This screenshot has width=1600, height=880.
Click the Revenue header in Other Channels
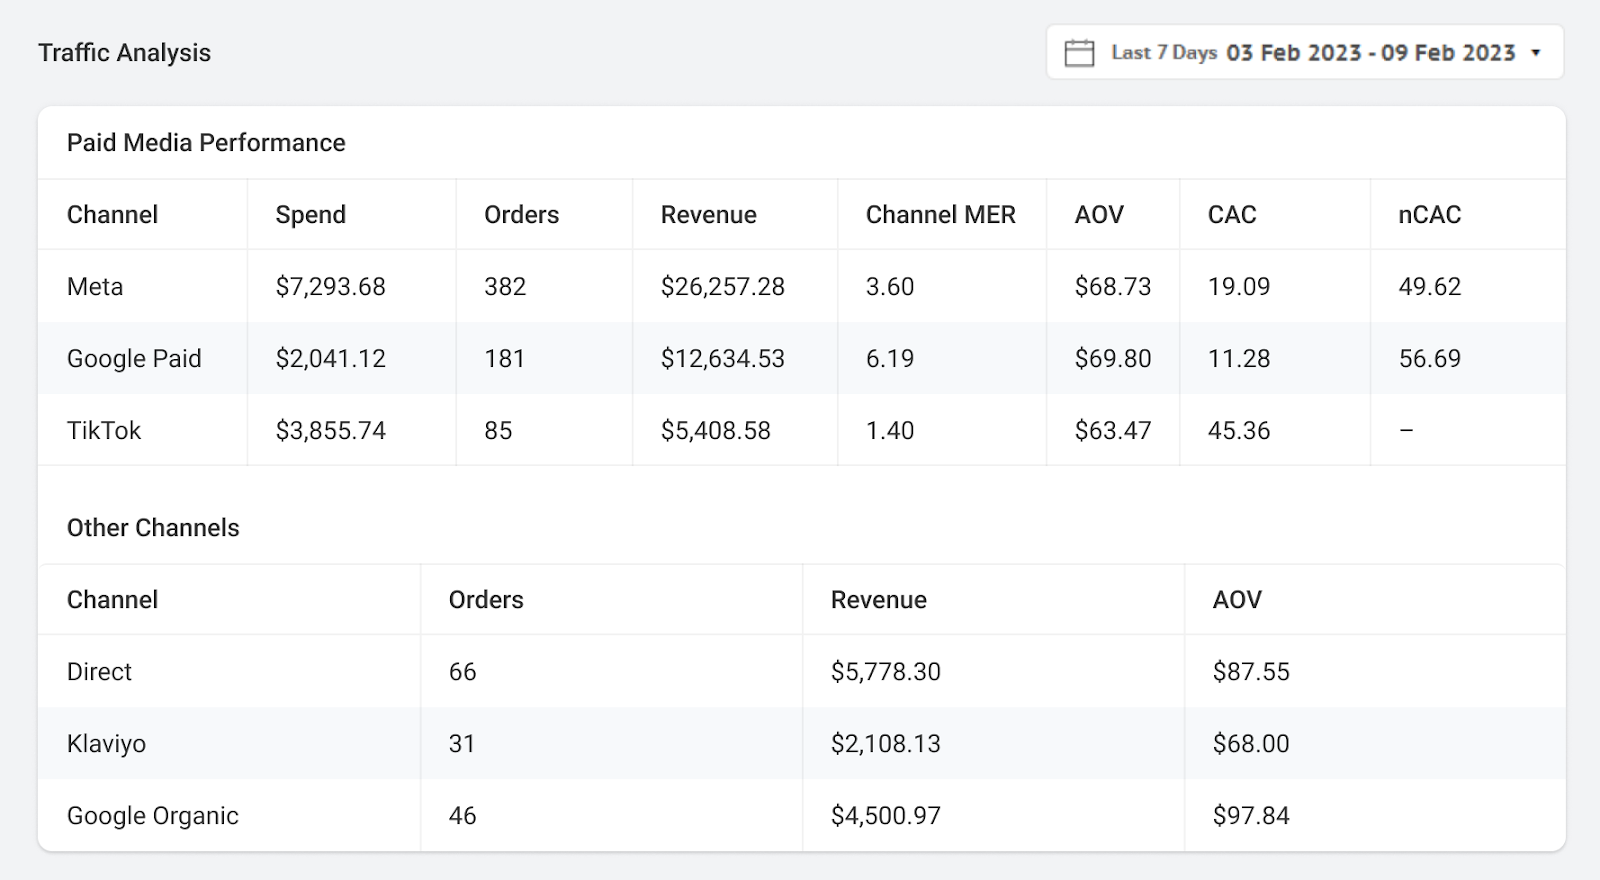tap(878, 600)
